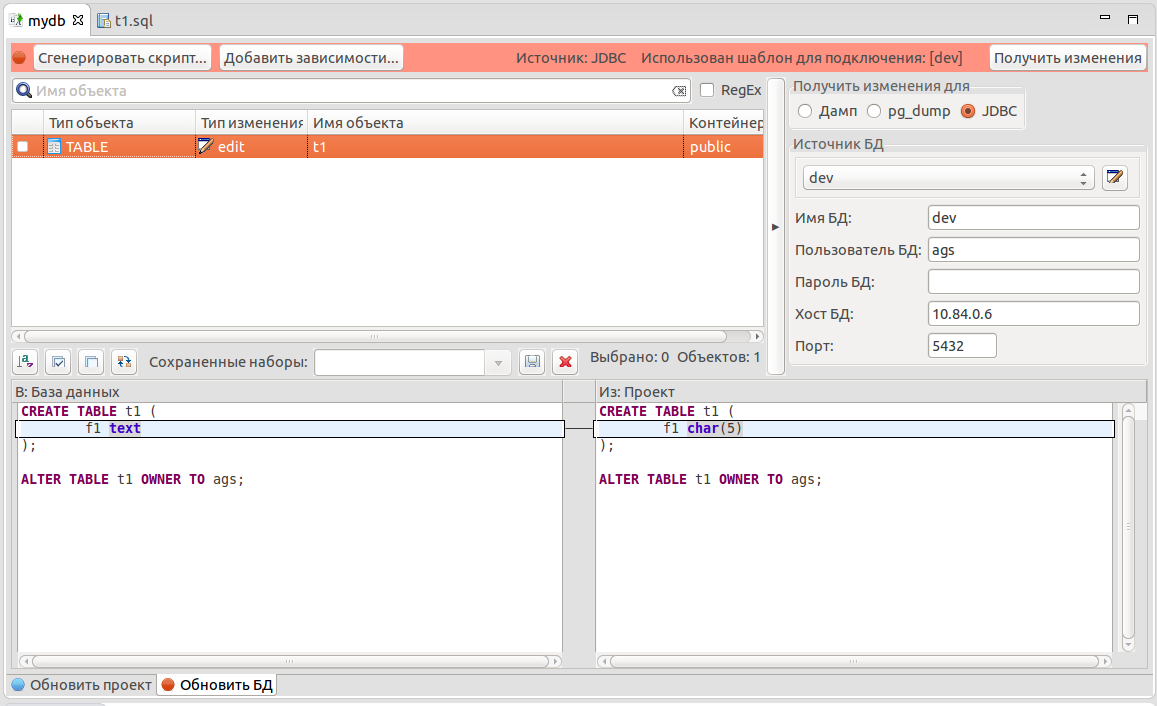The height and width of the screenshot is (706, 1157).
Task: Click the public container cell
Action: [x=724, y=146]
